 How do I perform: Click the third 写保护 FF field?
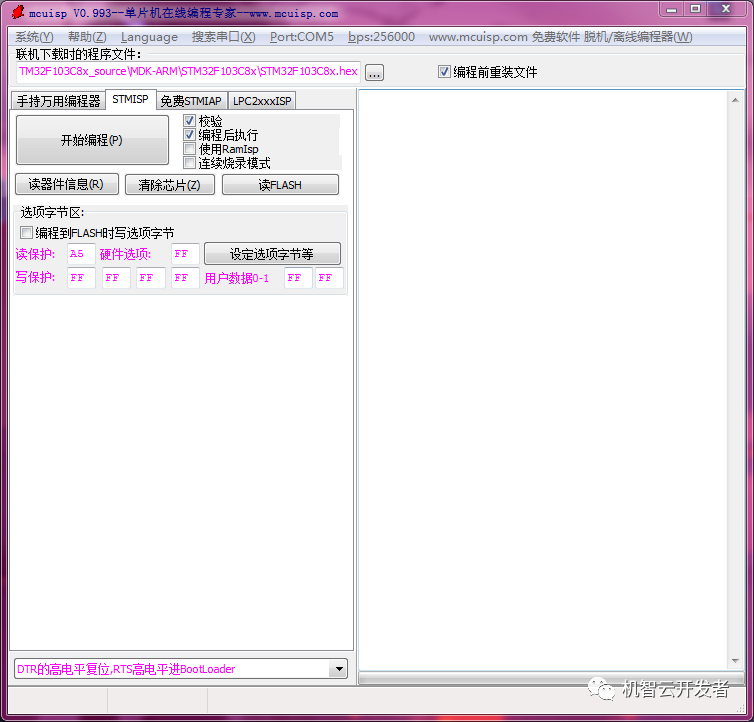[151, 278]
